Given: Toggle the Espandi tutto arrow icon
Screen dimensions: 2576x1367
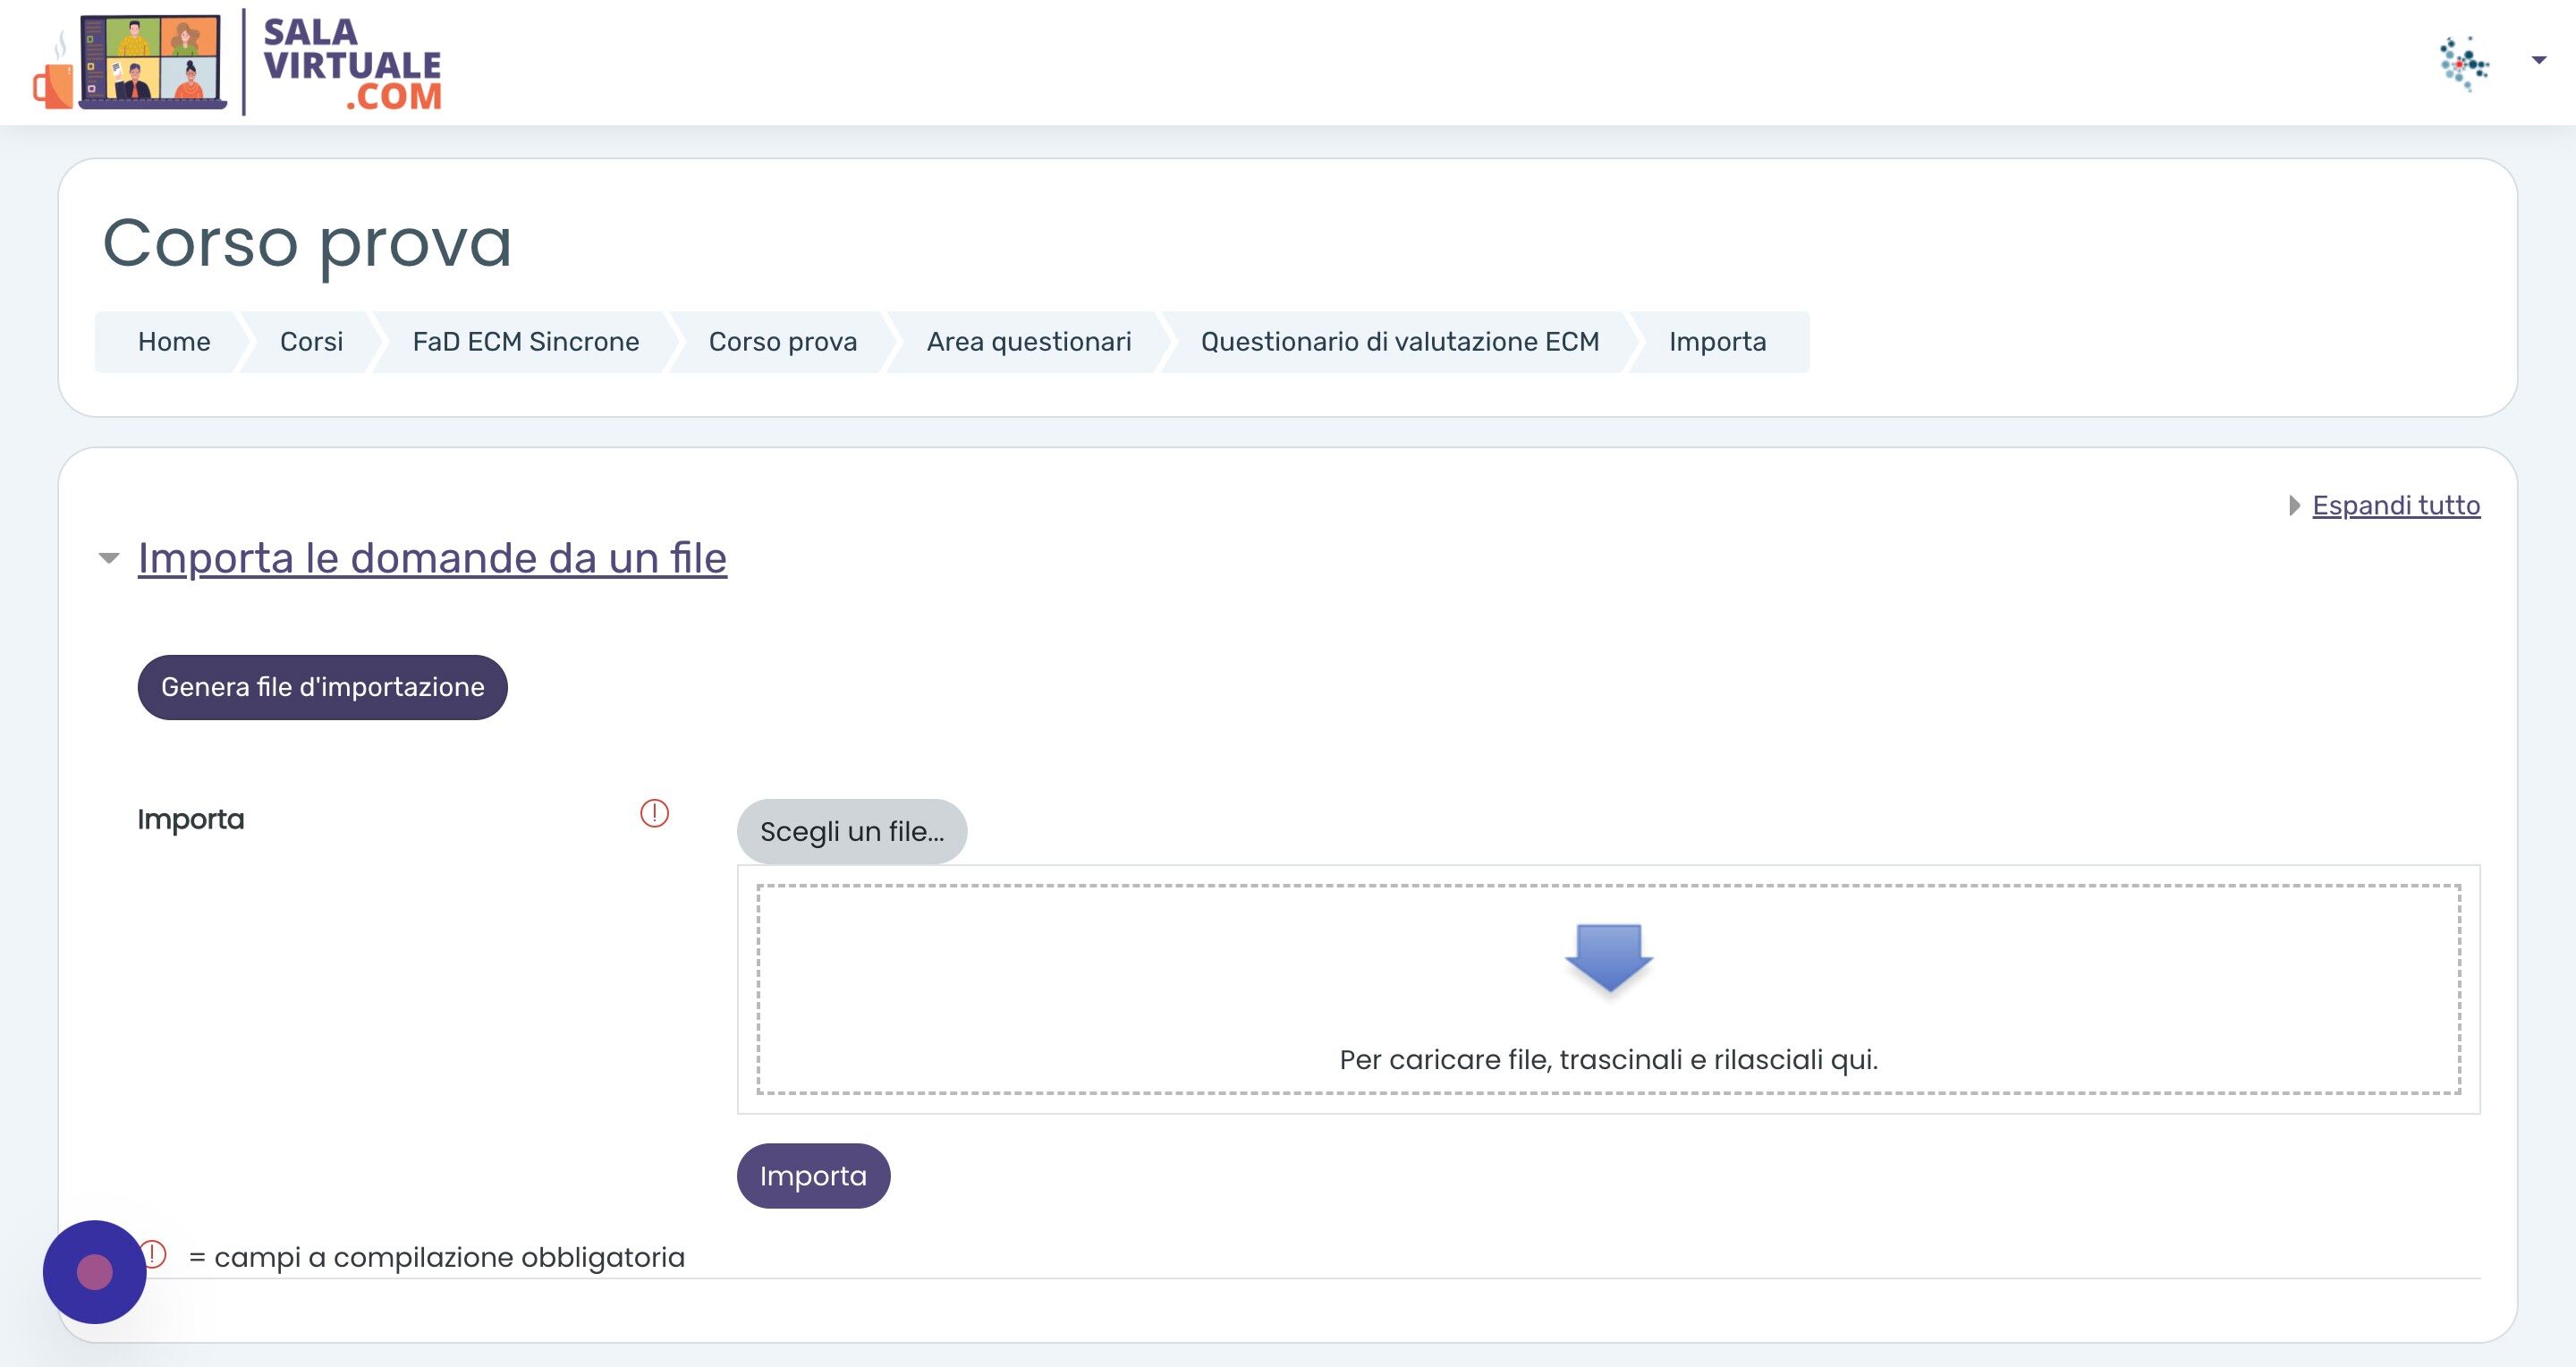Looking at the screenshot, I should pyautogui.click(x=2294, y=506).
